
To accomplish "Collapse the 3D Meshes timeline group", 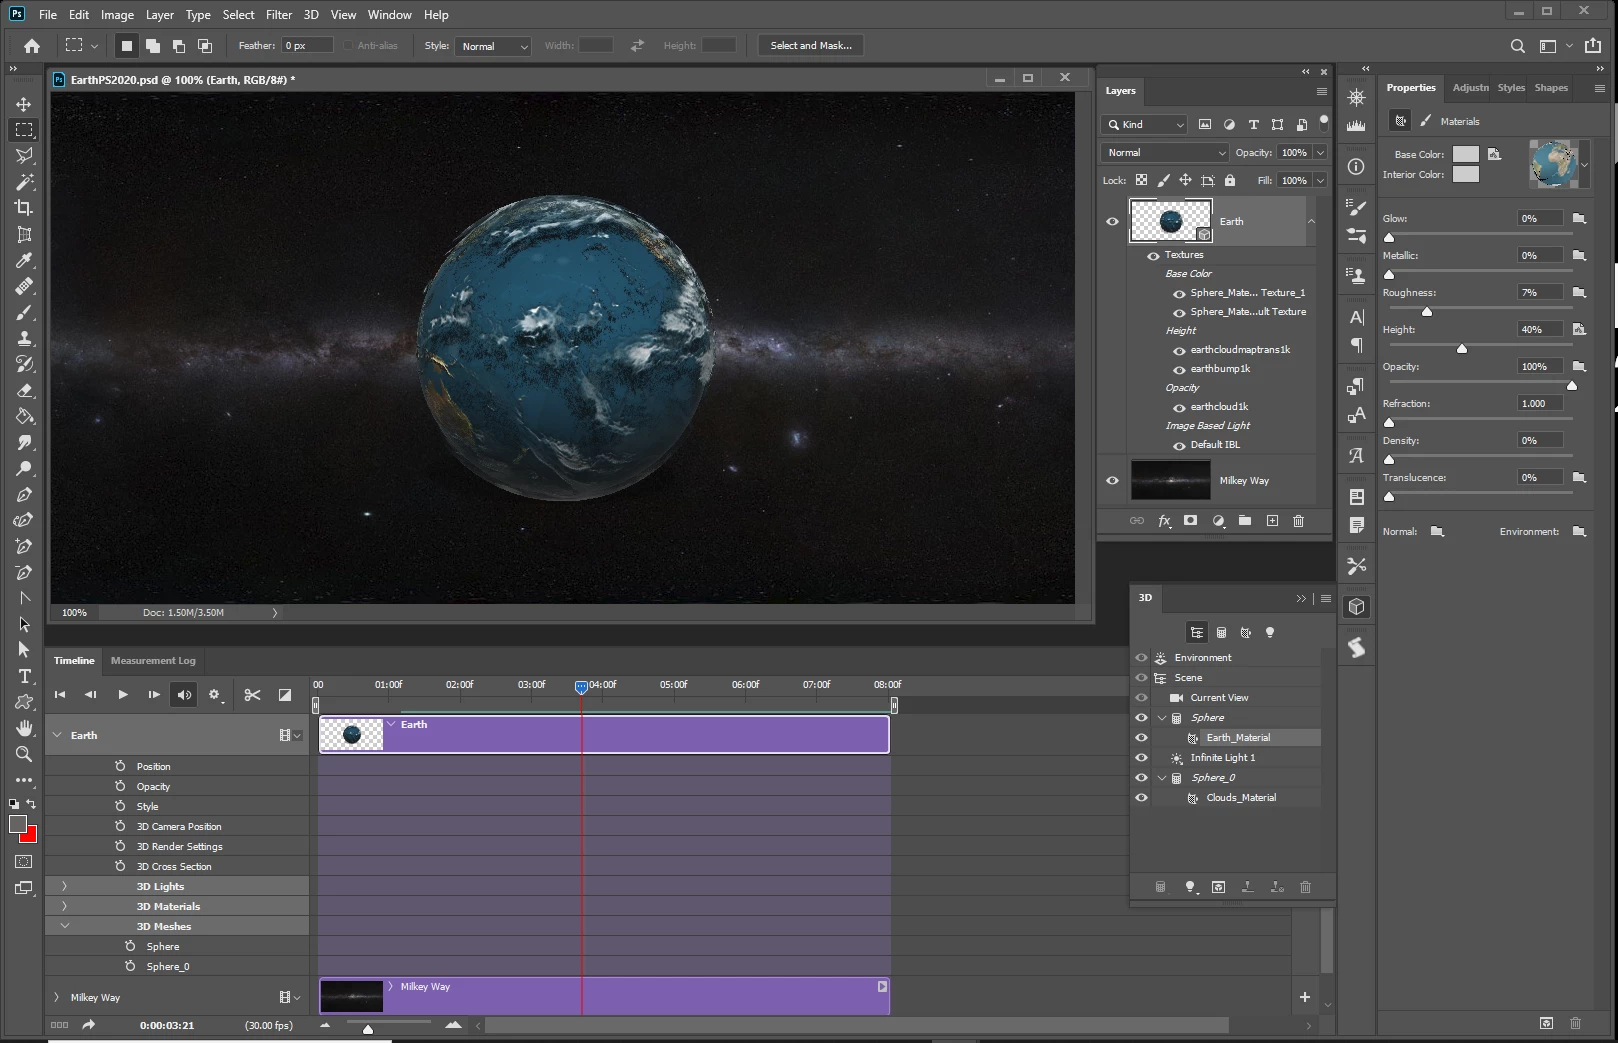I will pos(65,926).
